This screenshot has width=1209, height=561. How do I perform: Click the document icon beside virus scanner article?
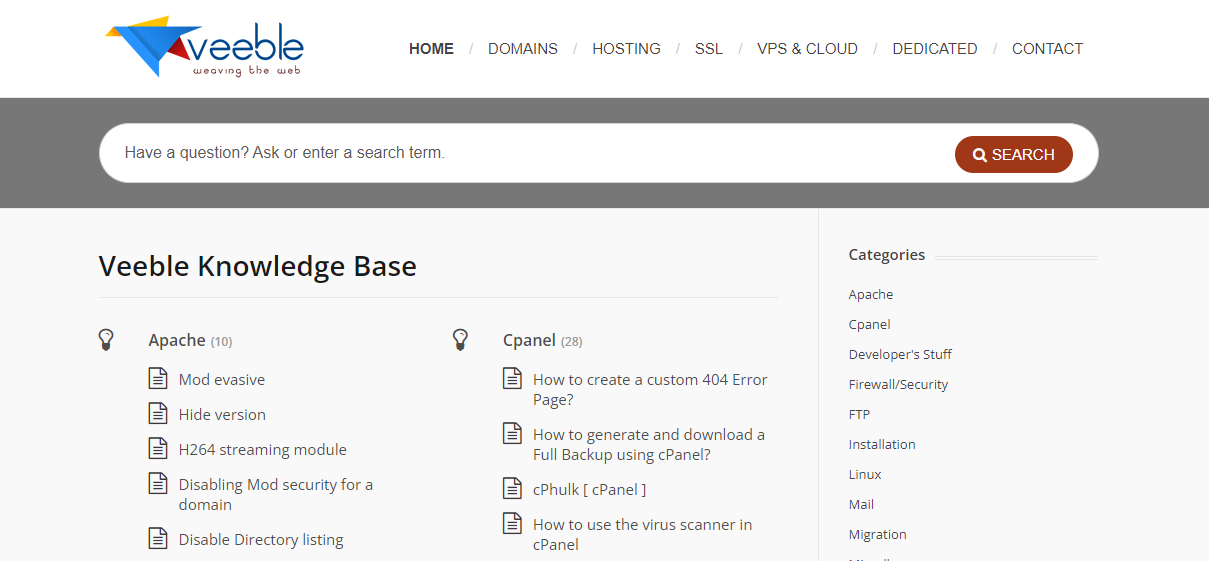click(x=512, y=524)
